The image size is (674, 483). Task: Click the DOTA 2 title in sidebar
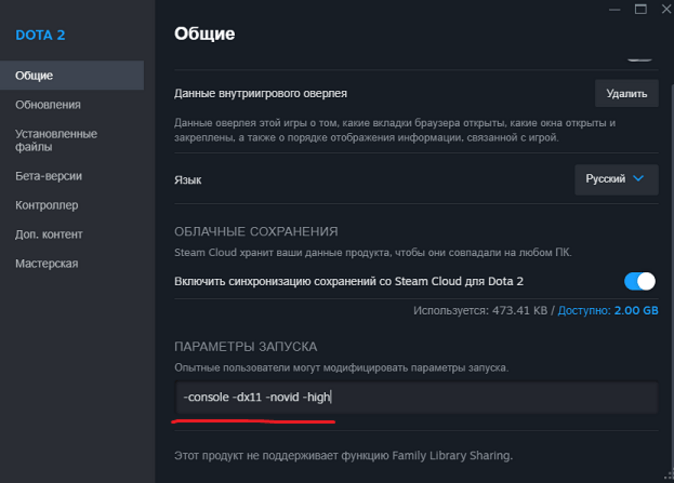point(40,35)
